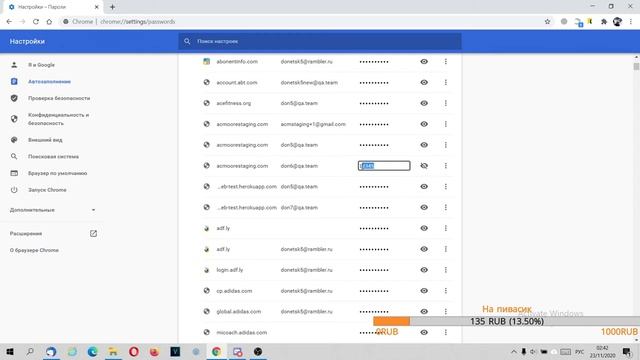Open Браузер по умолчанию section
The image size is (640, 360).
tap(57, 173)
